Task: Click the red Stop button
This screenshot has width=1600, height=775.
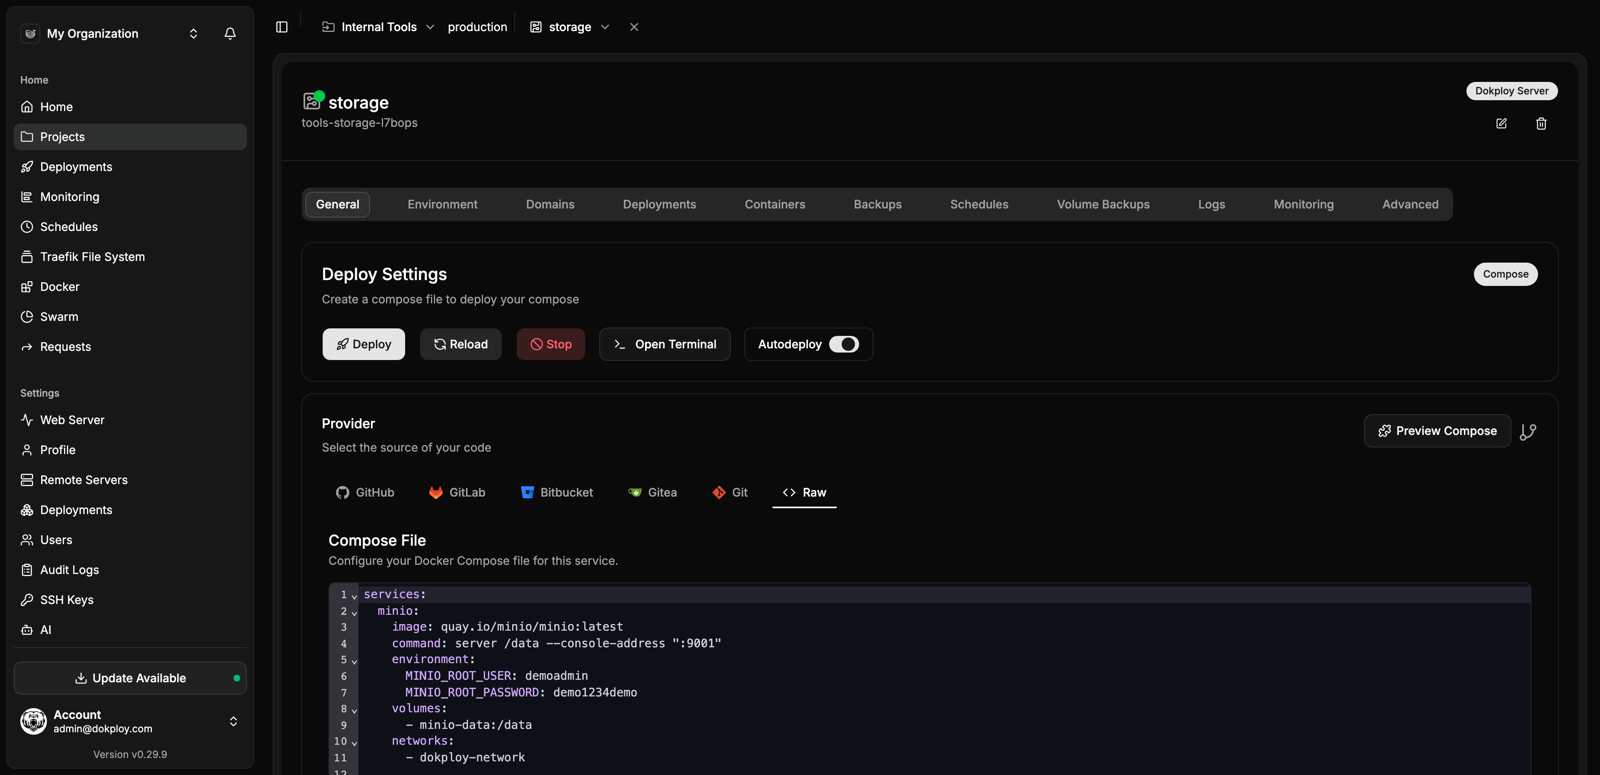Action: pos(551,344)
